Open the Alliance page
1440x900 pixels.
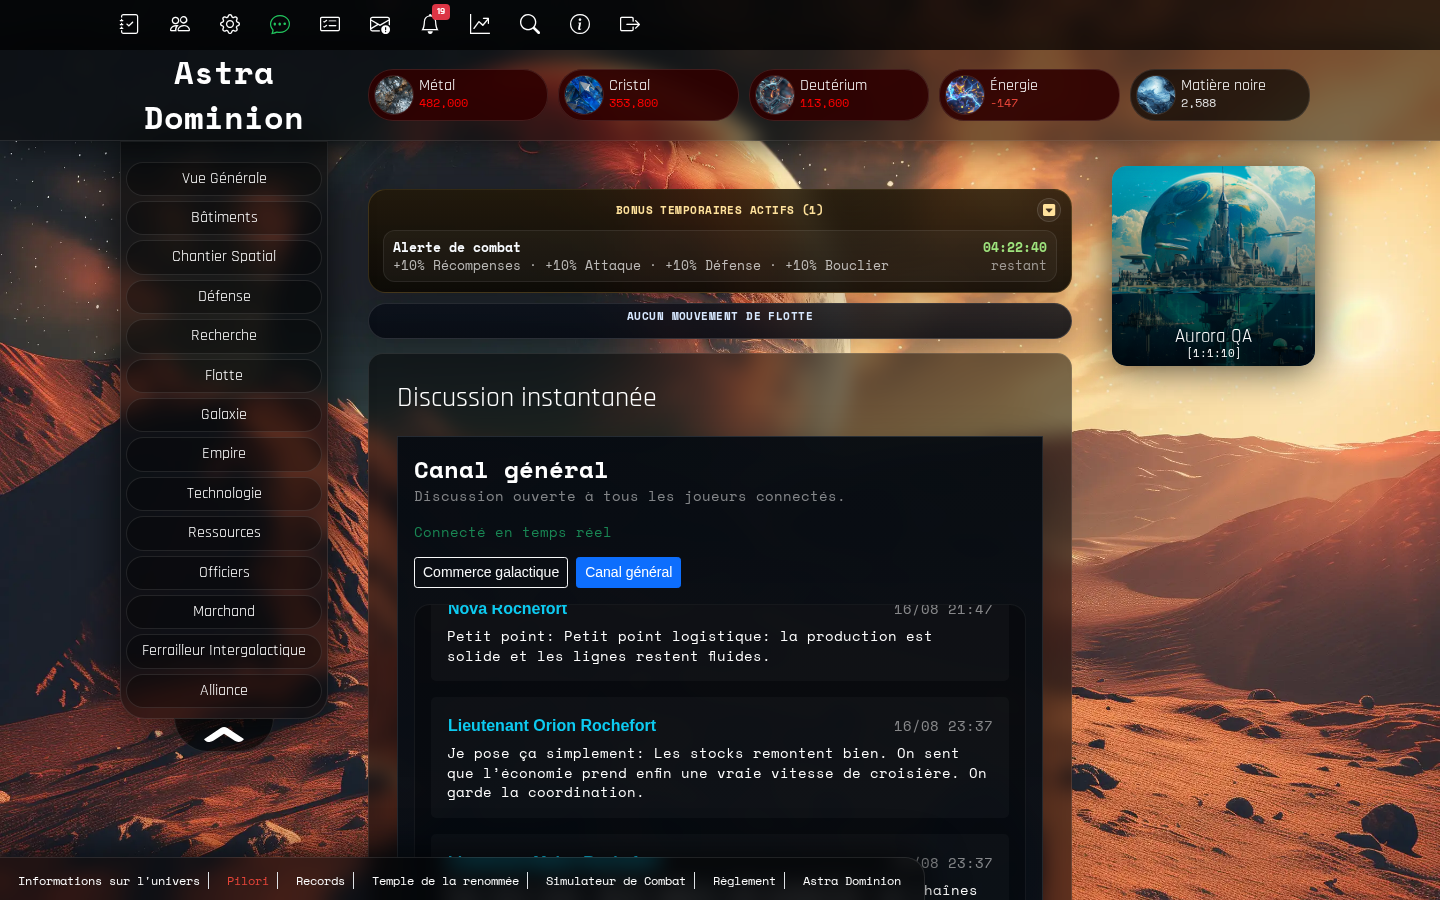coord(224,690)
